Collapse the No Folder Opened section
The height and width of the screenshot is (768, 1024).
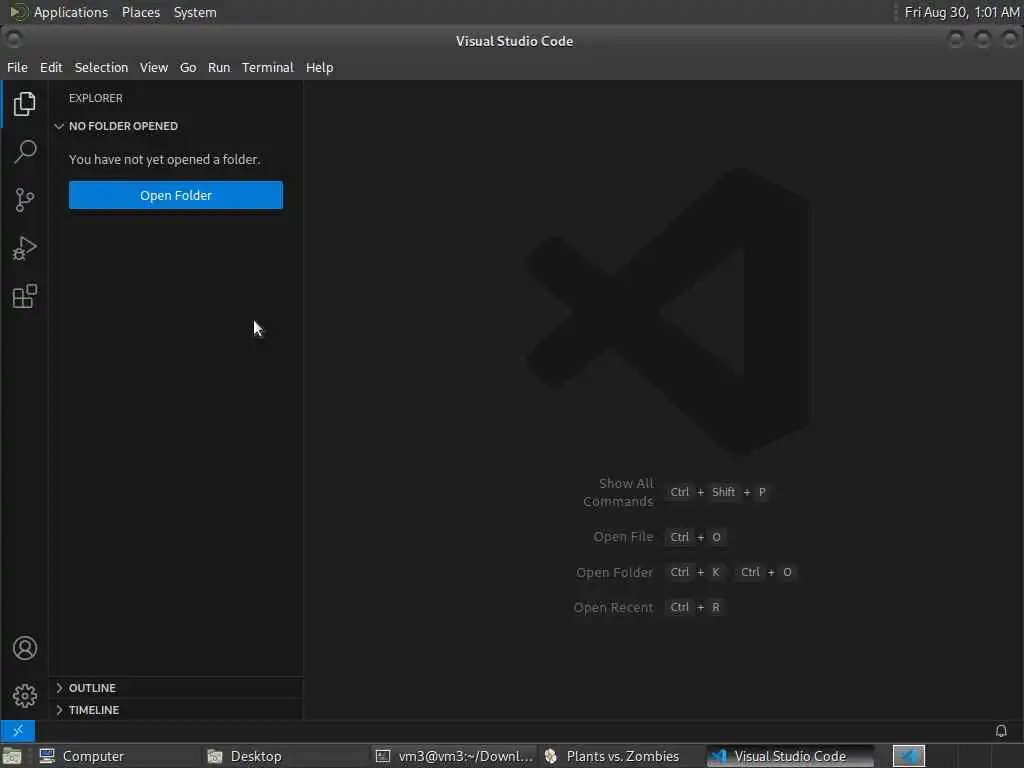176,126
